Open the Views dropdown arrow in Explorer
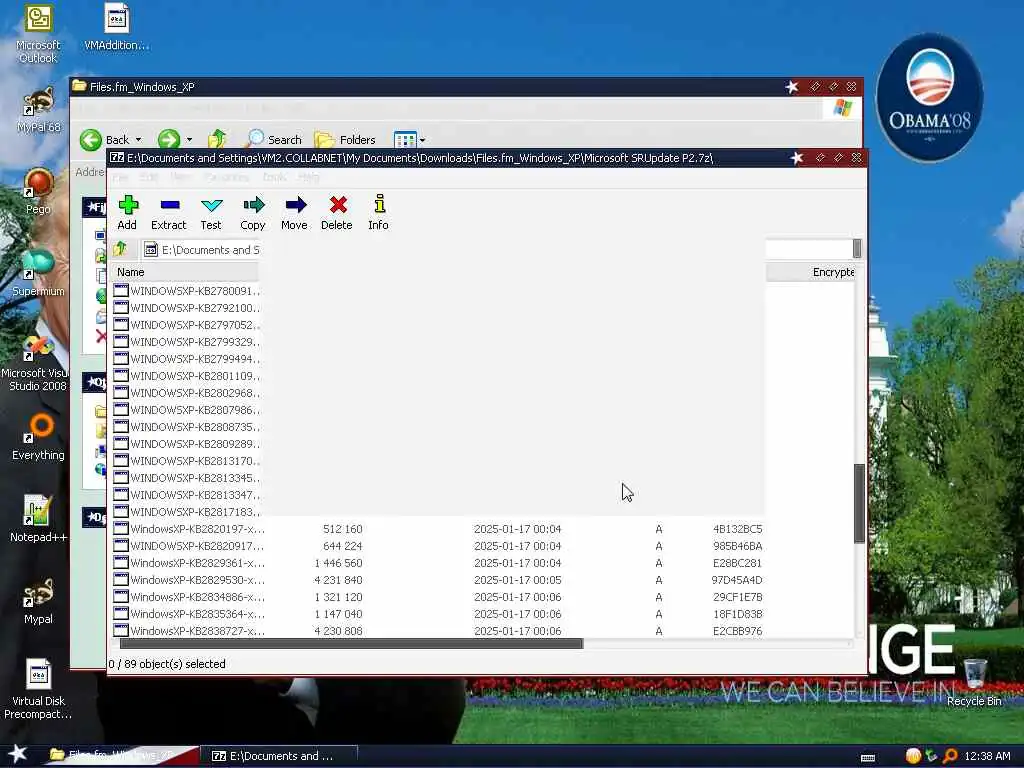This screenshot has height=768, width=1024. coord(423,140)
